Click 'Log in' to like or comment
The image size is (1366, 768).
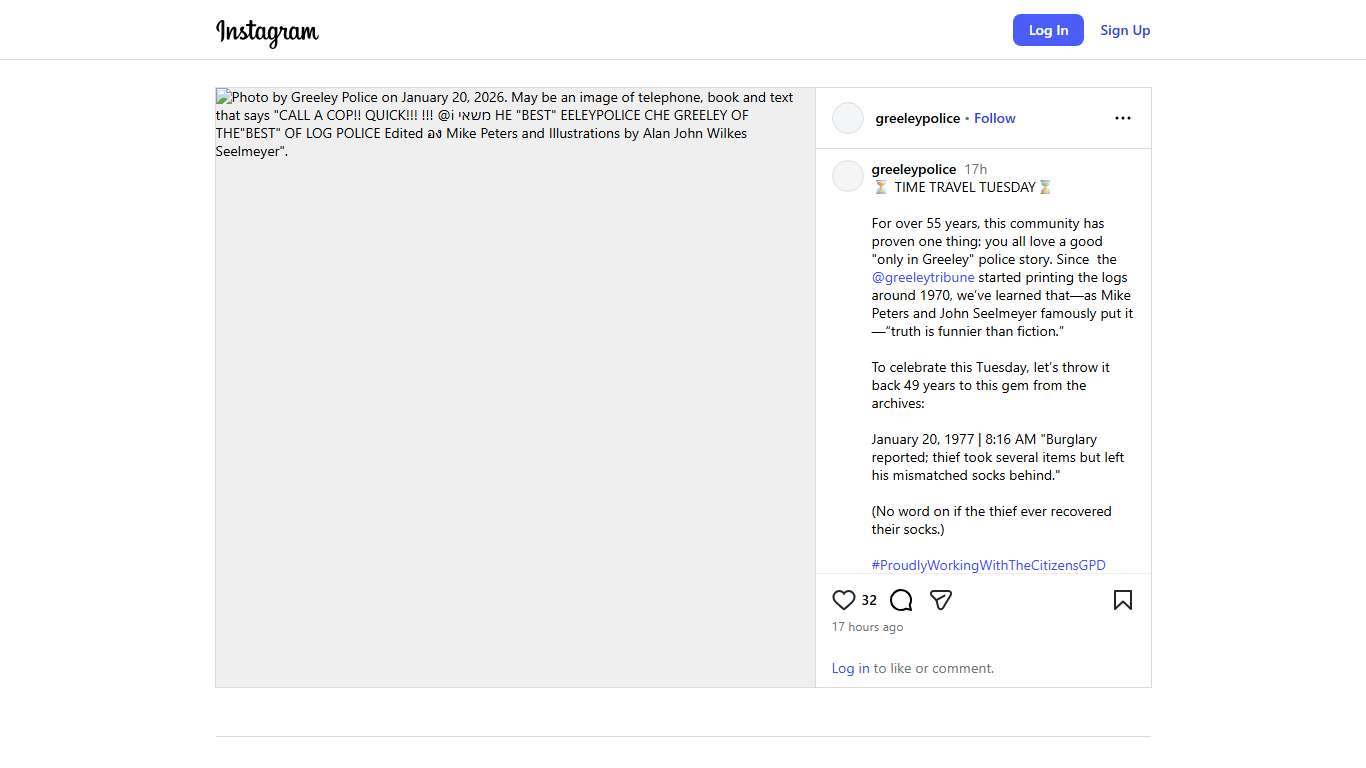coord(850,668)
